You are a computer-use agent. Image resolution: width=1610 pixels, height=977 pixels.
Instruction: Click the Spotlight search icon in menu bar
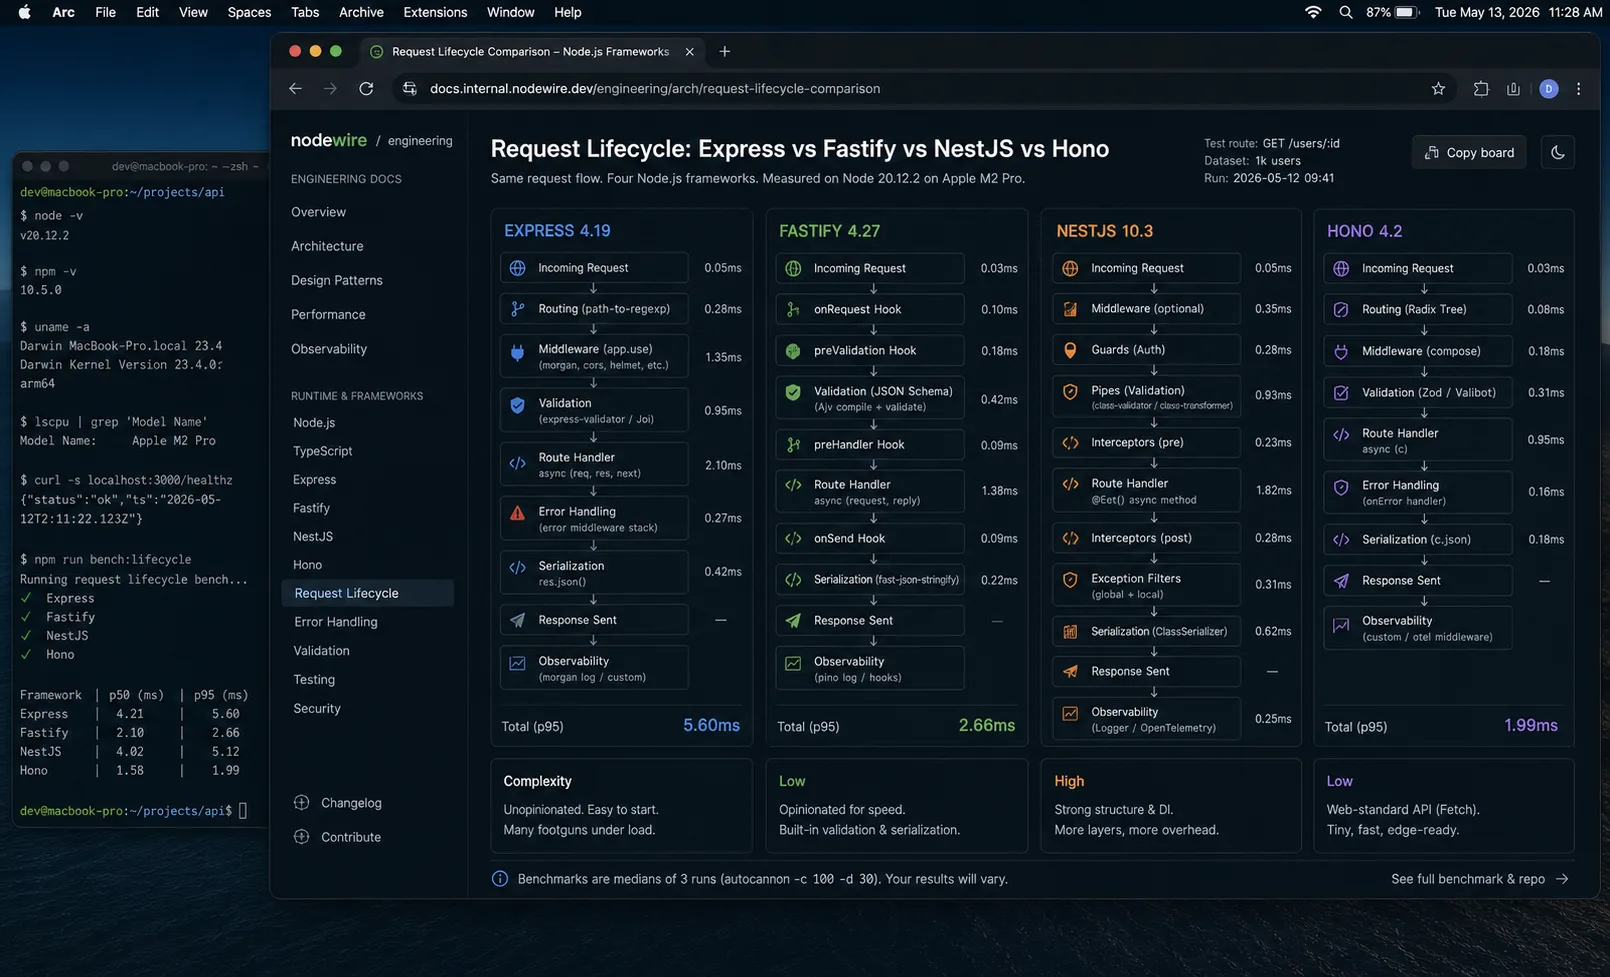pyautogui.click(x=1346, y=12)
